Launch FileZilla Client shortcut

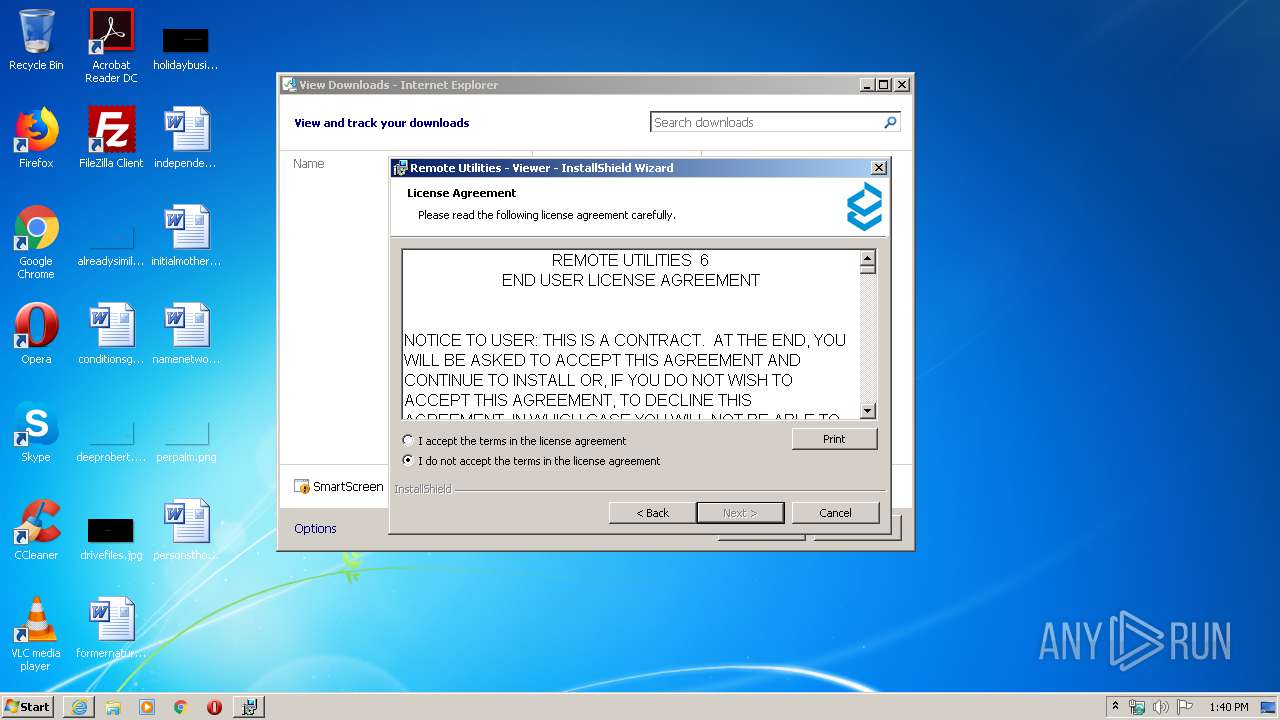pyautogui.click(x=111, y=138)
